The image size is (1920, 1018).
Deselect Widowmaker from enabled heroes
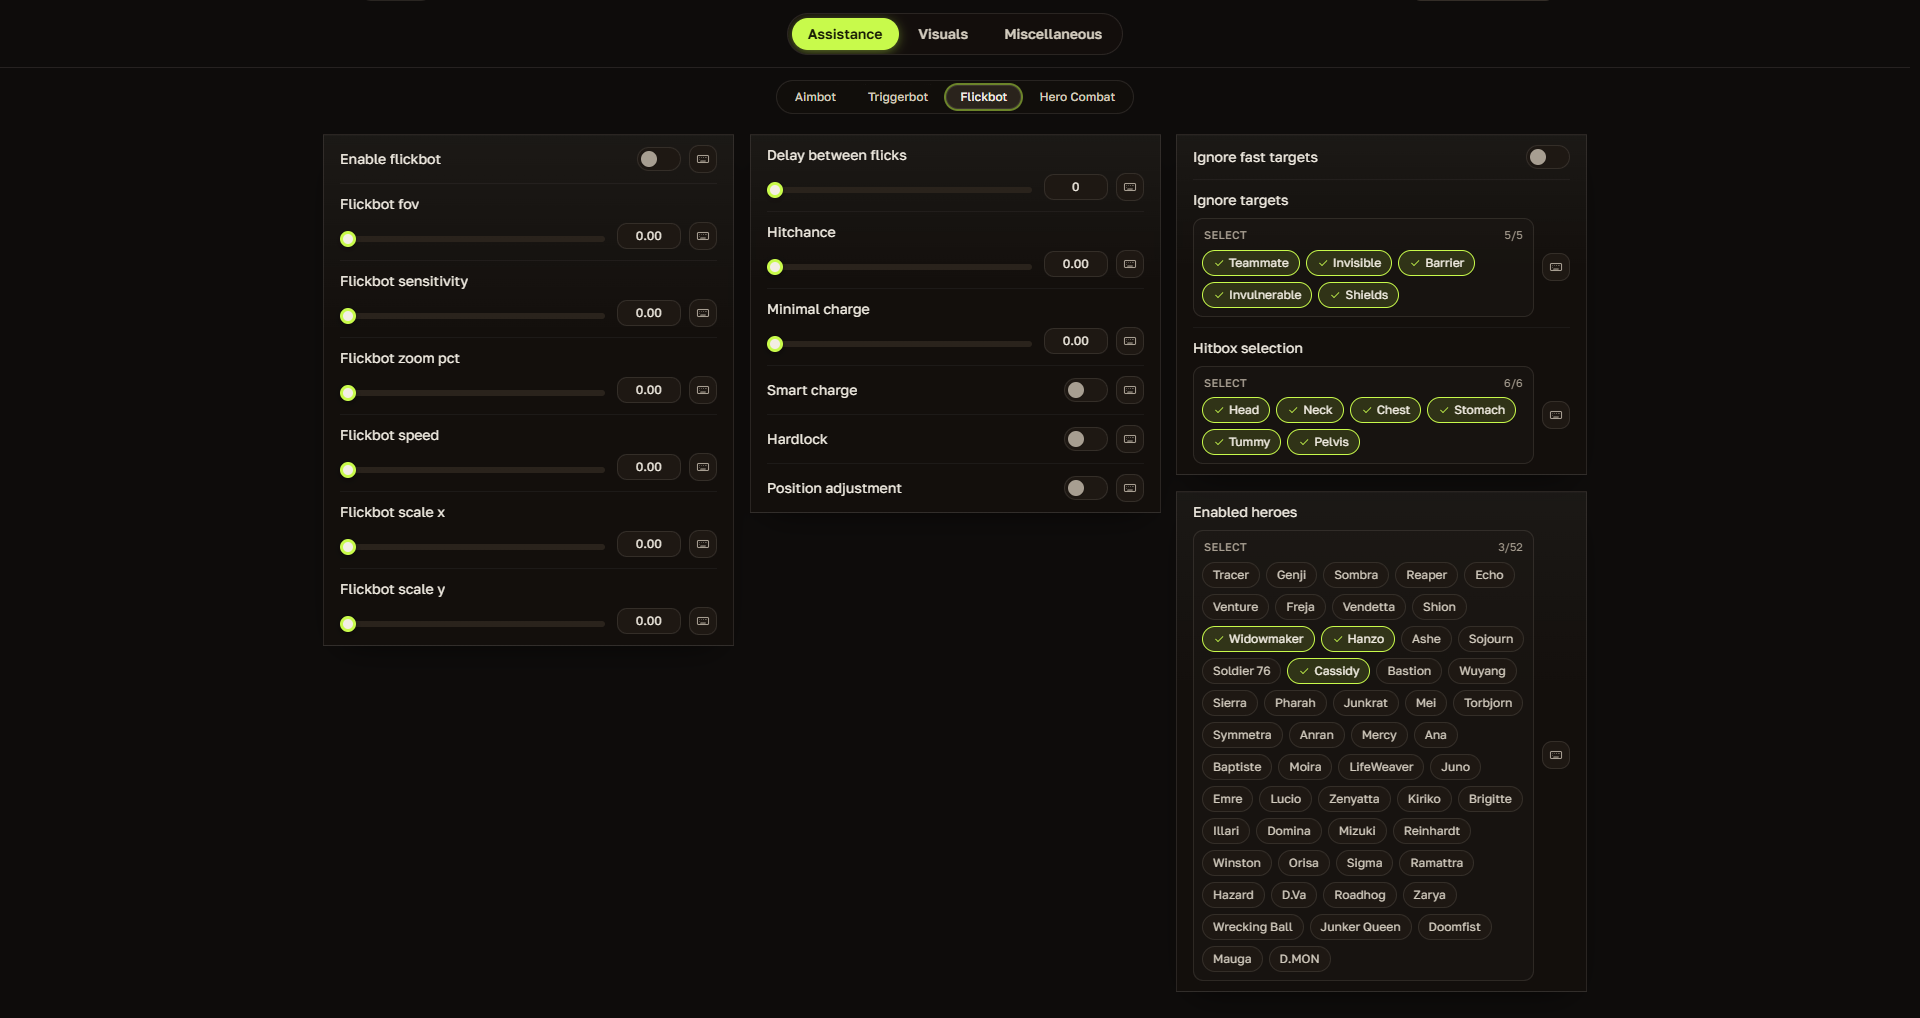(1258, 639)
